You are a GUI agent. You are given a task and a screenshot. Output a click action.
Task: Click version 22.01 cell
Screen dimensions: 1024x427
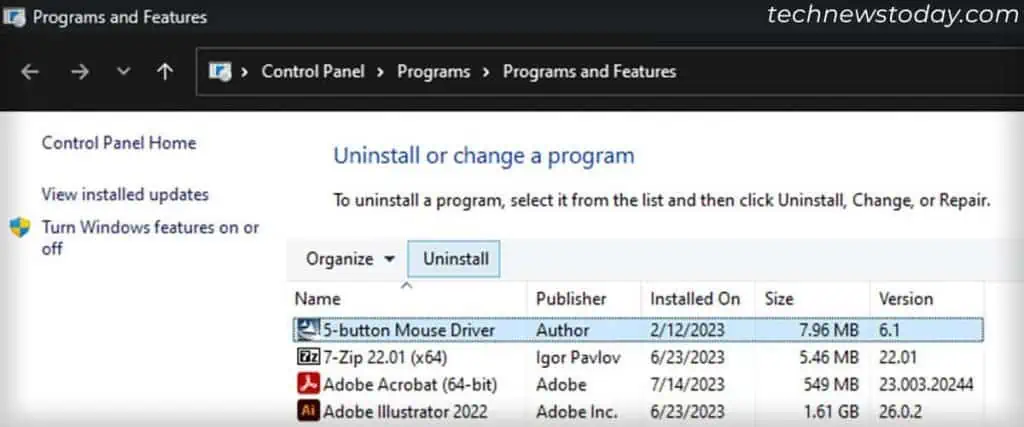point(897,357)
